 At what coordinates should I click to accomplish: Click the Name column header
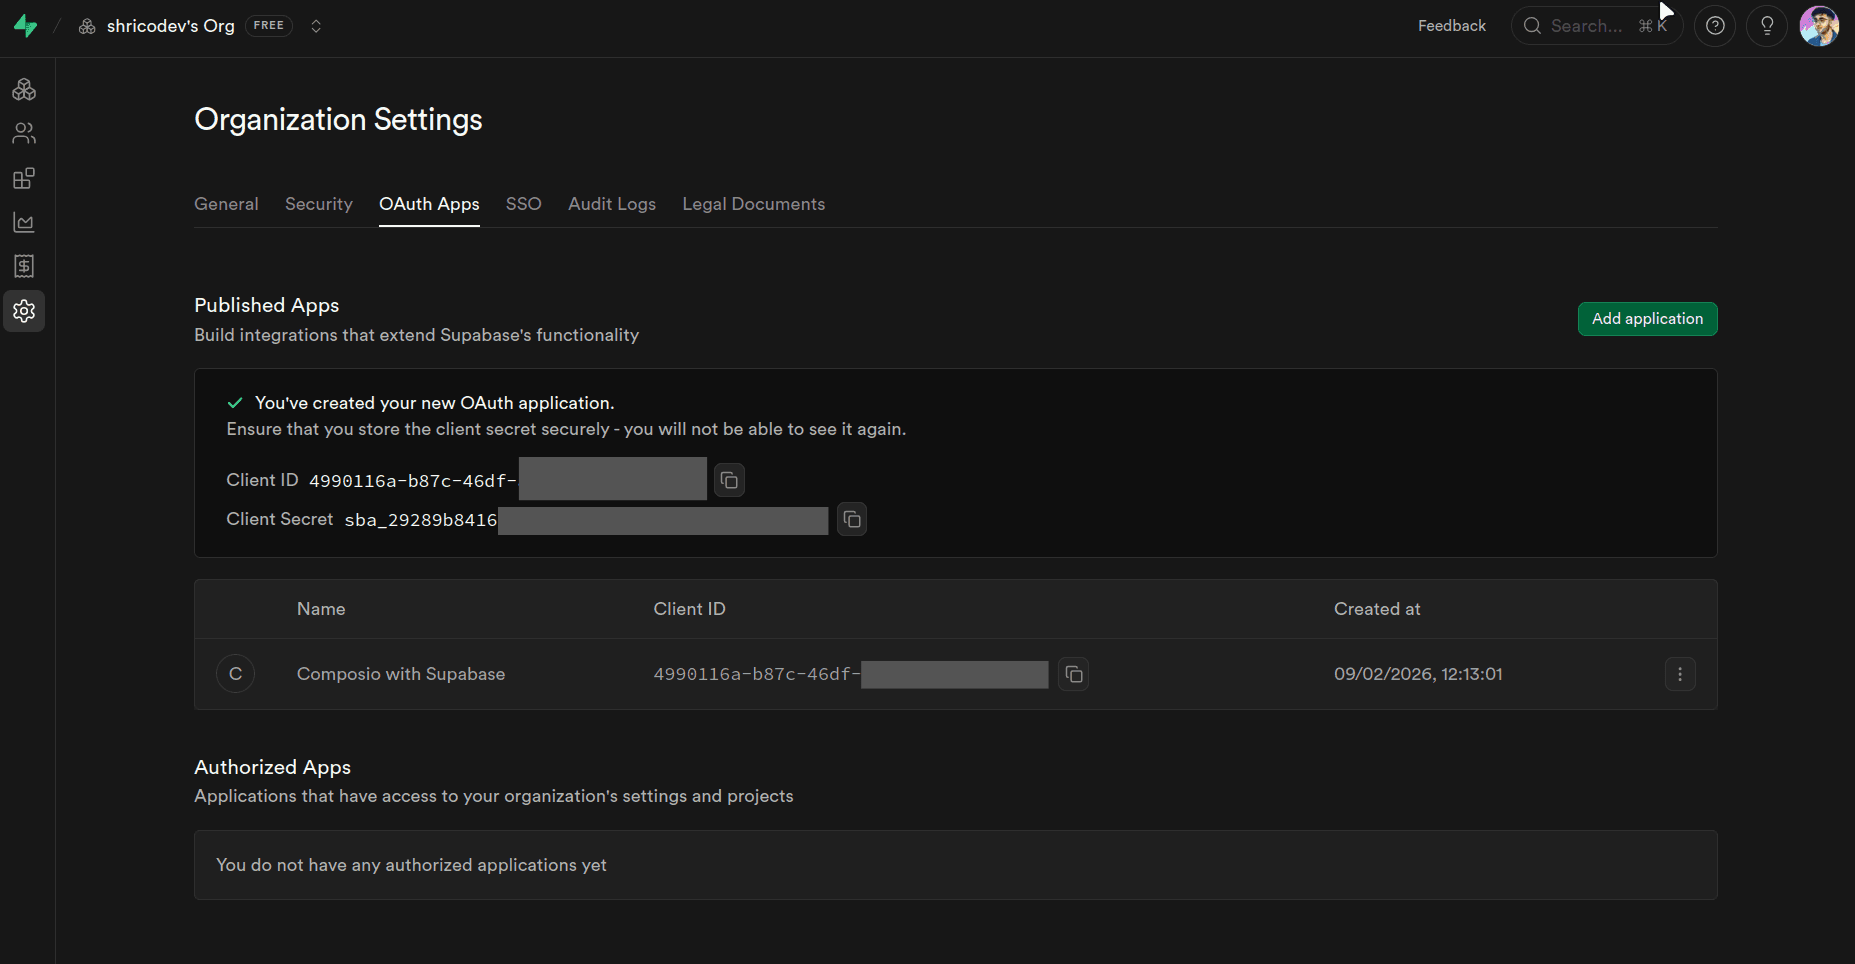321,609
